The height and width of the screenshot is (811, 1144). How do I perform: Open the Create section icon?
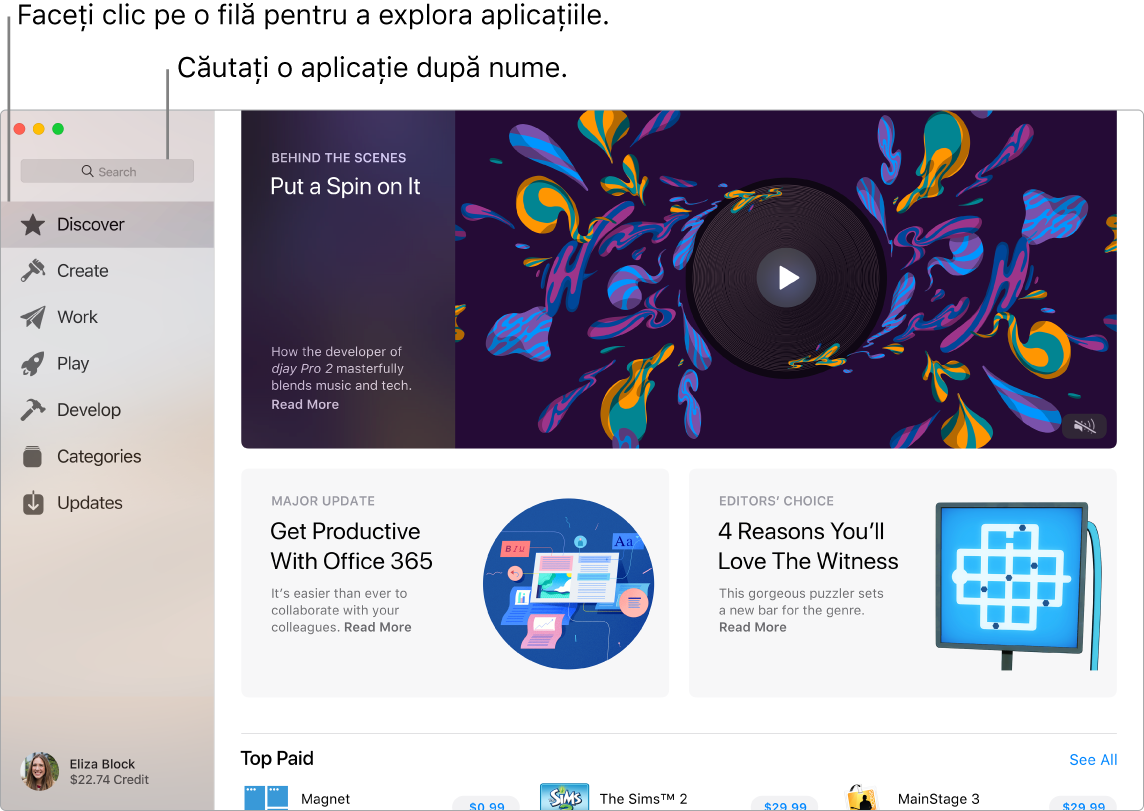coord(31,270)
